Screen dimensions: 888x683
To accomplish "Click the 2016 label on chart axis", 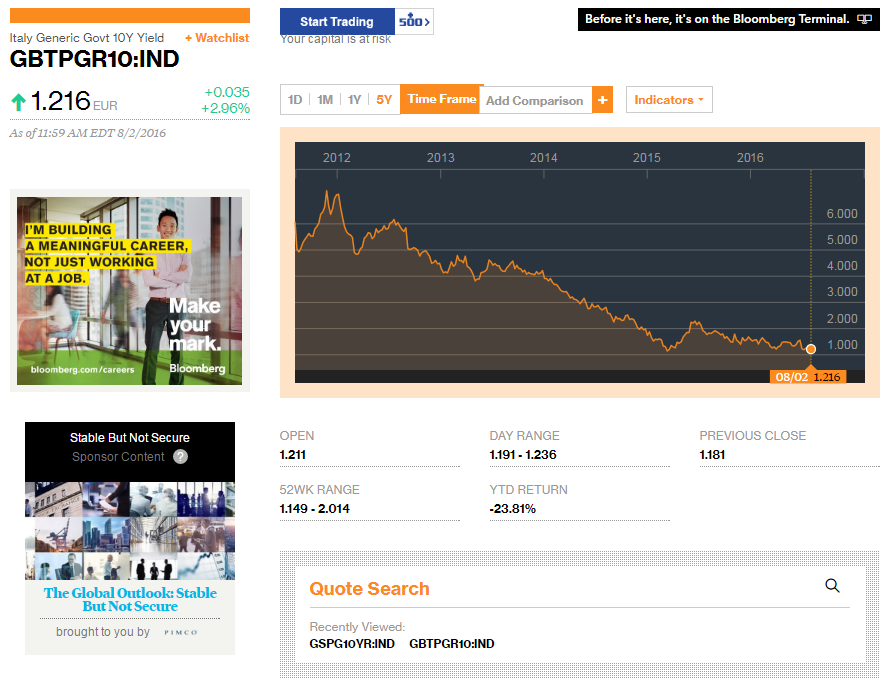I will (x=750, y=157).
